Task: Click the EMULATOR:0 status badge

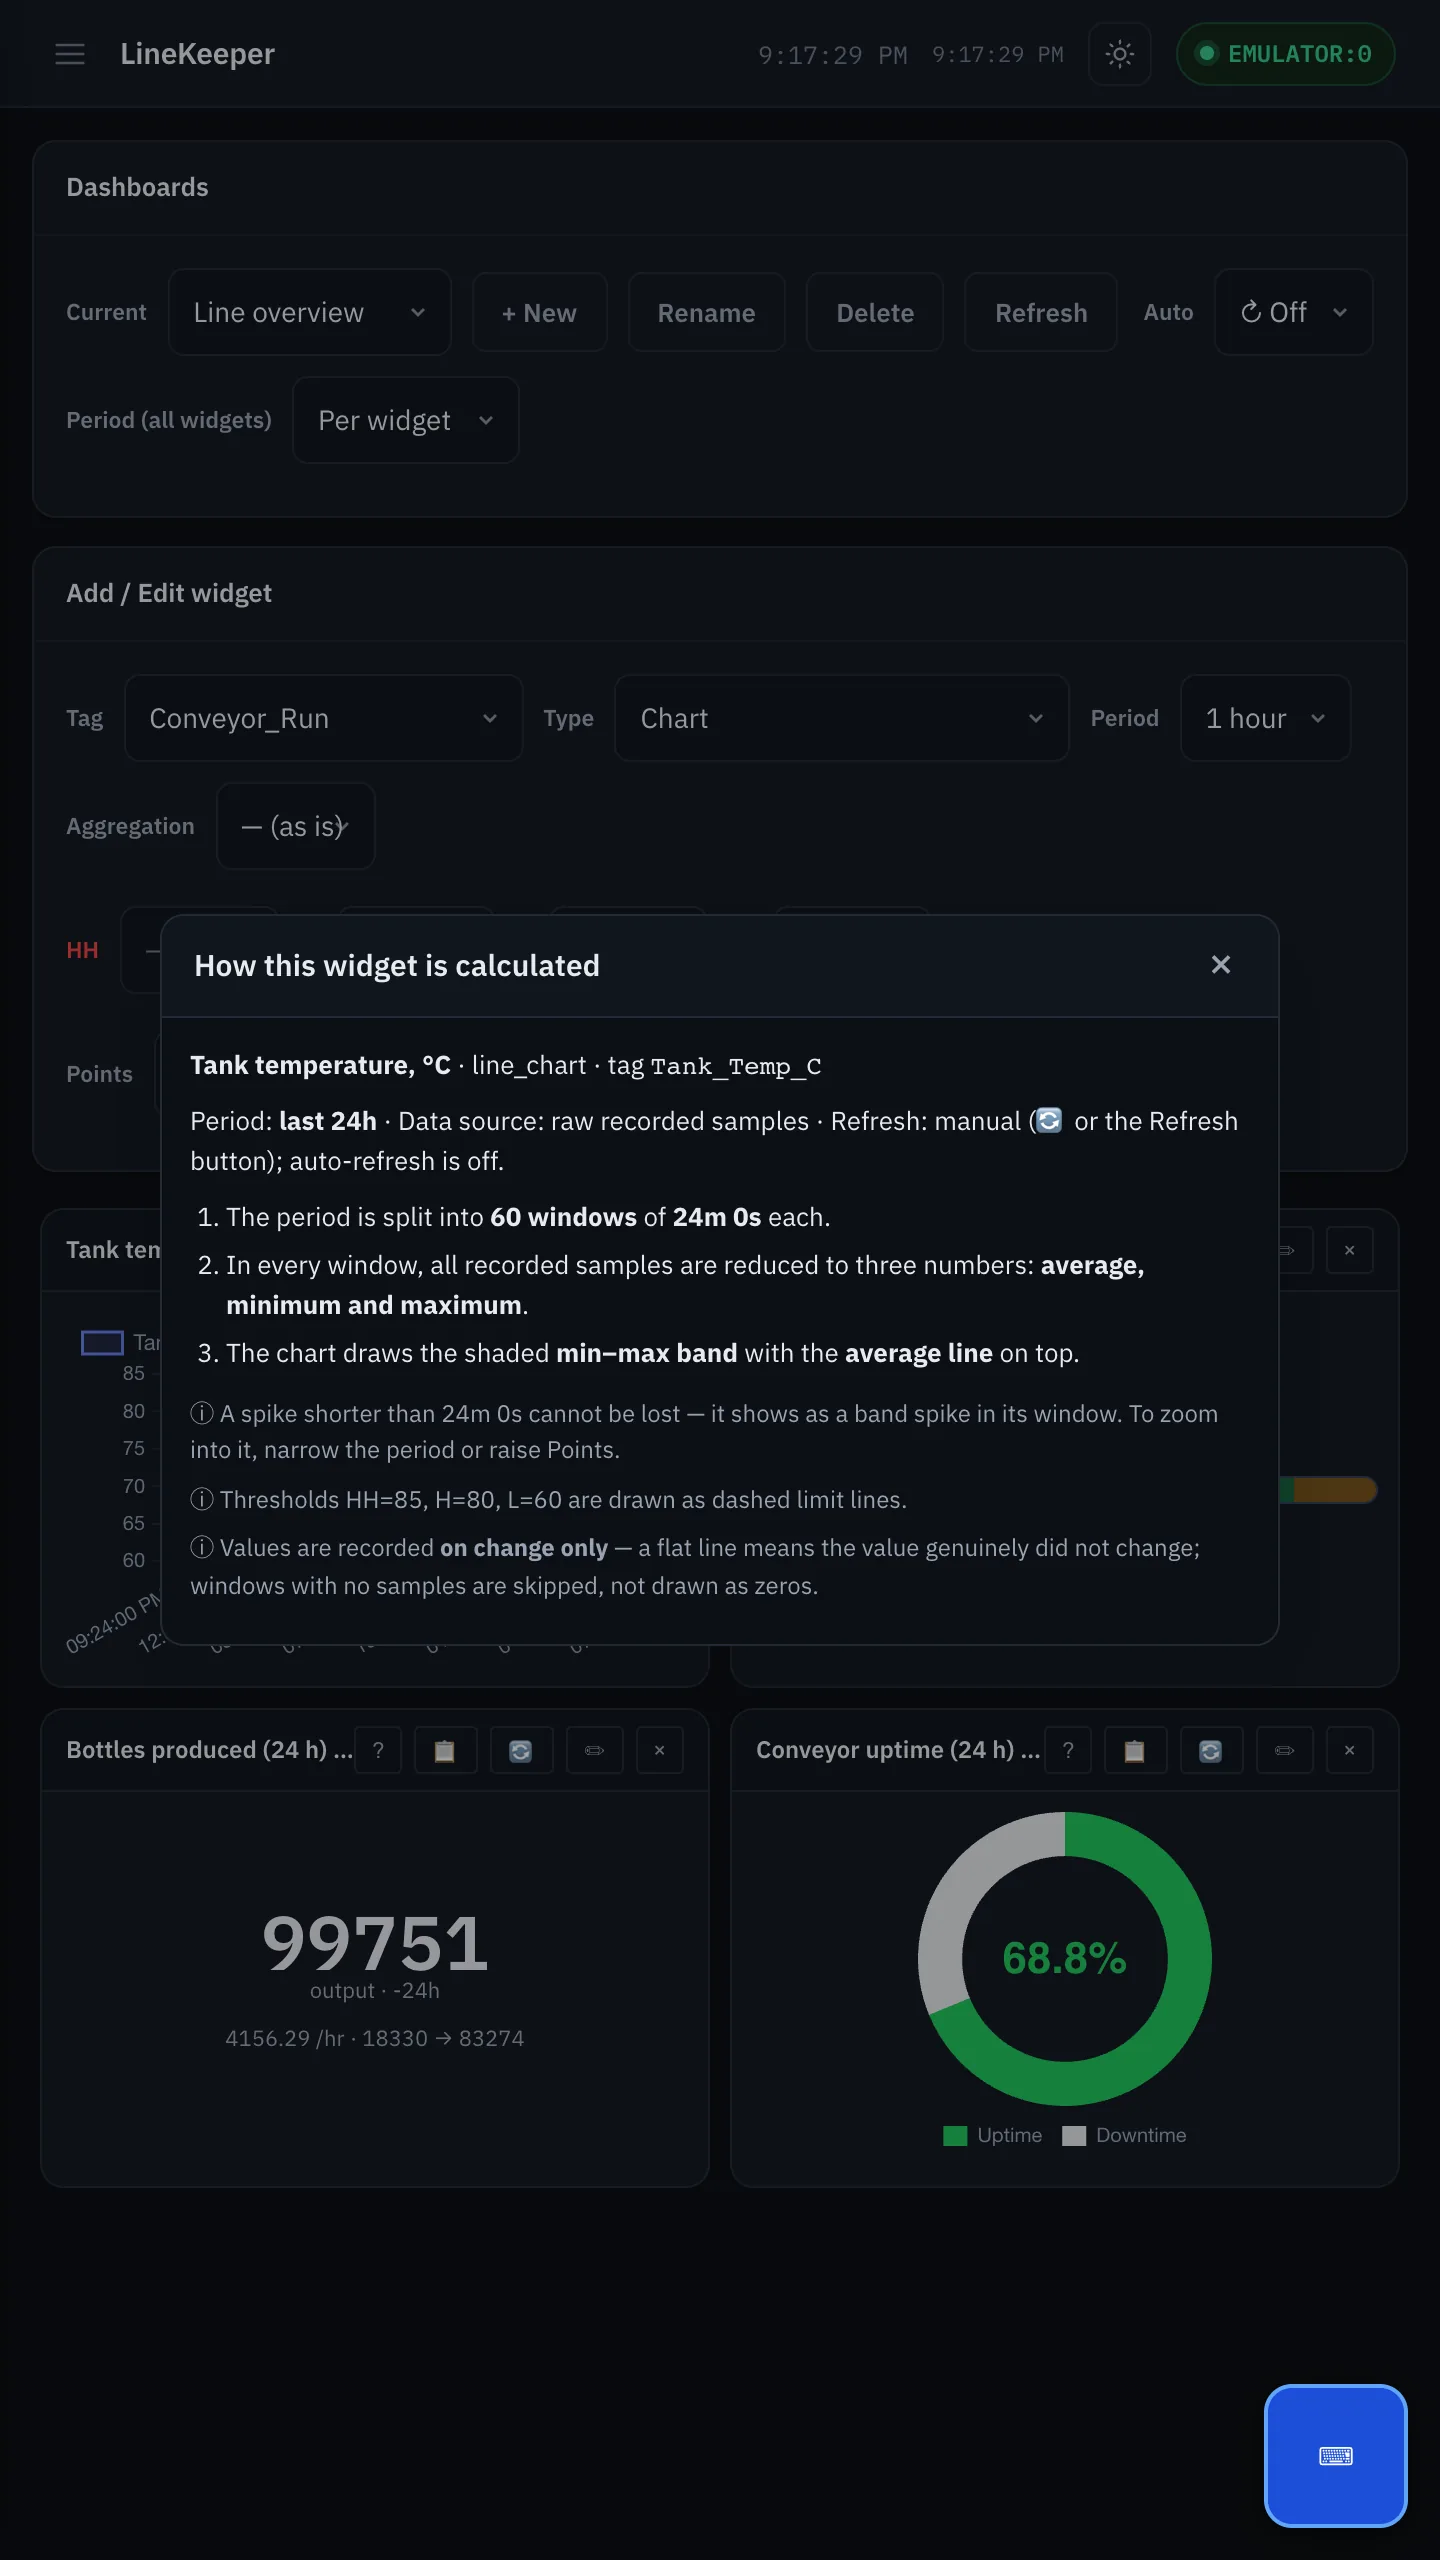Action: click(x=1285, y=54)
